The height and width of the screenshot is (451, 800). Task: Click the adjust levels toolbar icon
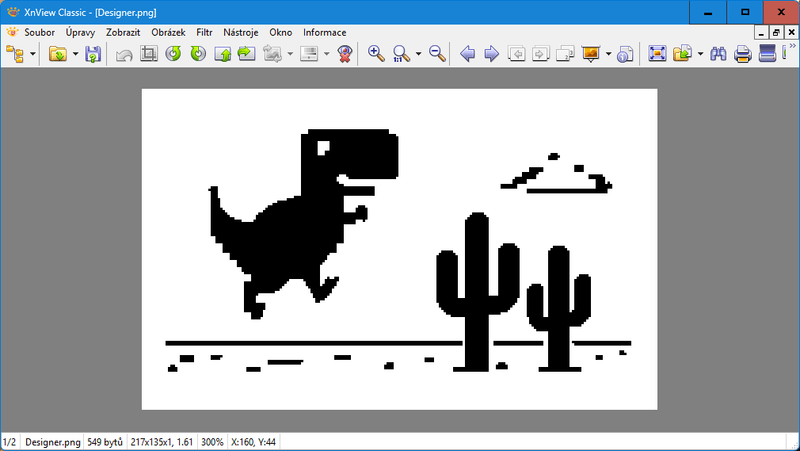[x=309, y=54]
